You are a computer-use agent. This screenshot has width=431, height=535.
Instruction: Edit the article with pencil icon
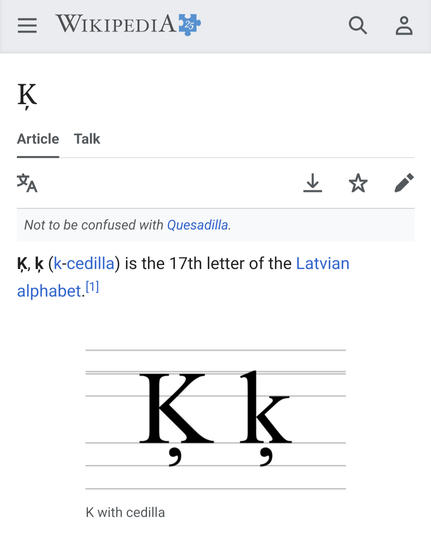point(404,183)
